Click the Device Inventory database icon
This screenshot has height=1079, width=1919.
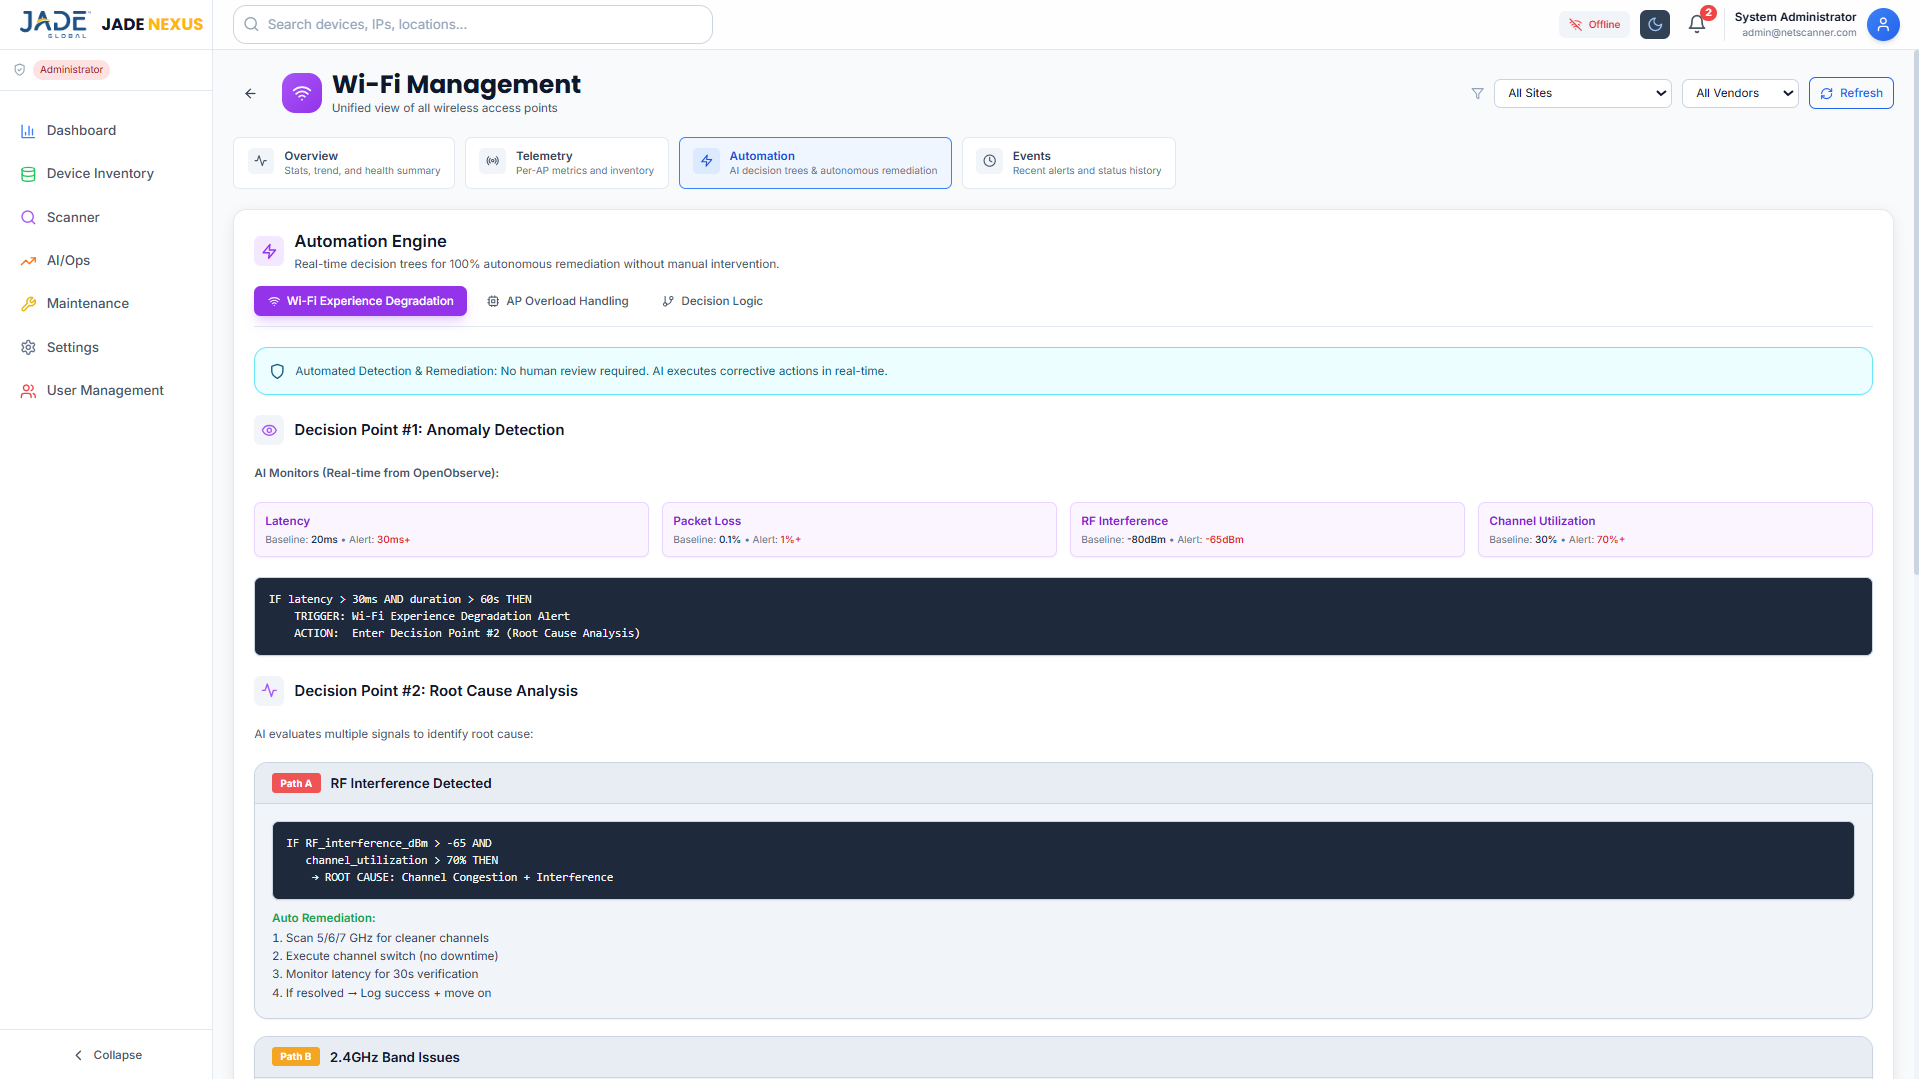[x=28, y=174]
